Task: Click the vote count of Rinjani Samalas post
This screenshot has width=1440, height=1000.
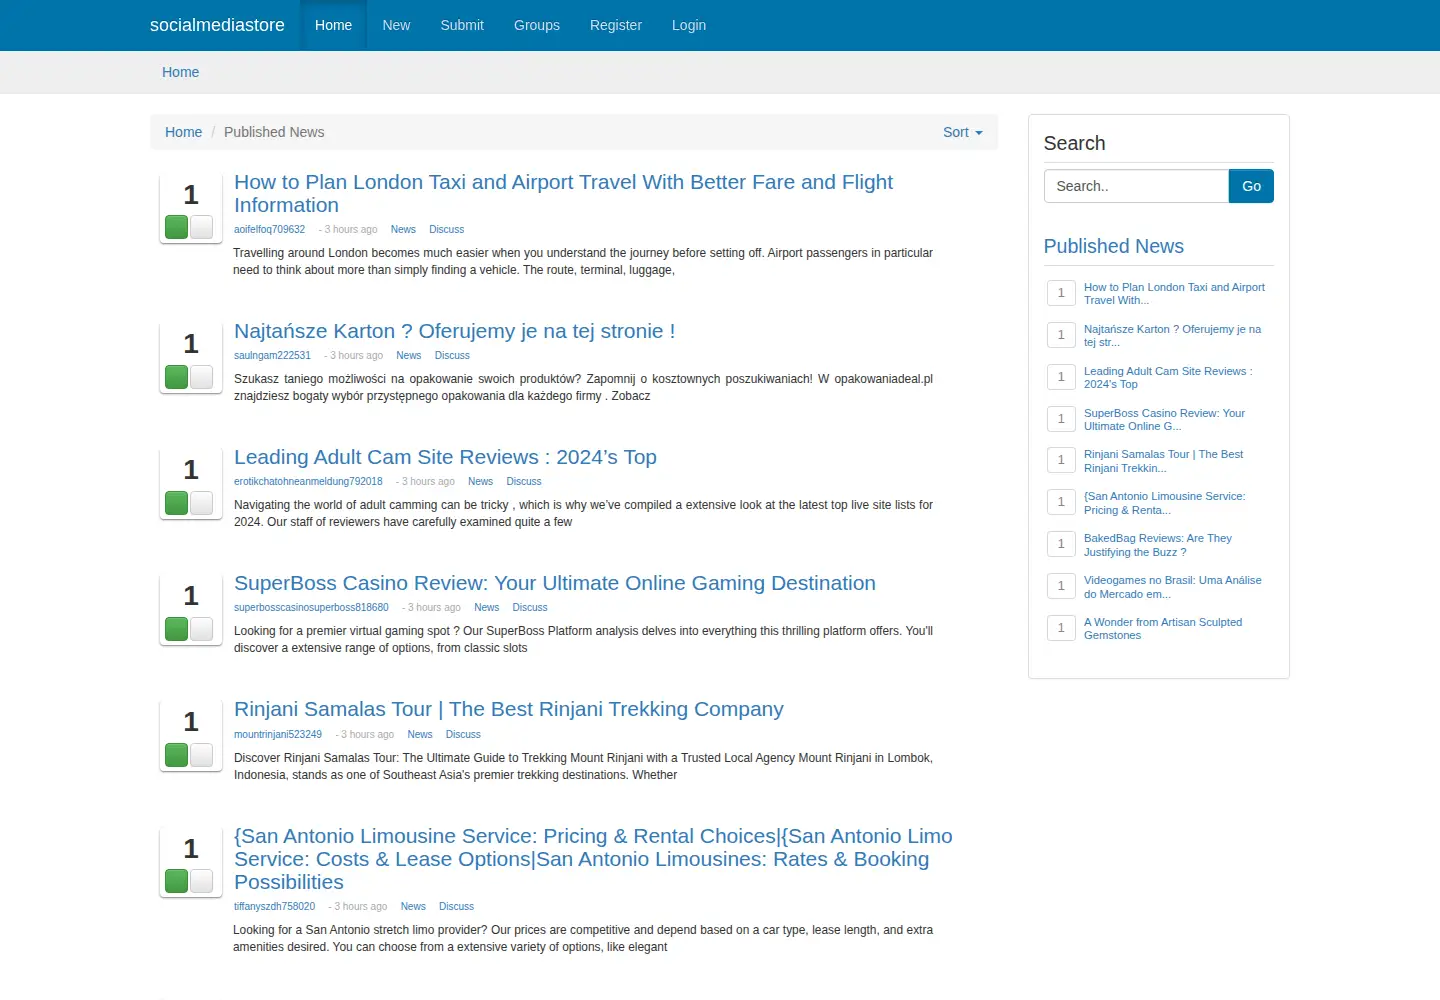Action: 190,722
